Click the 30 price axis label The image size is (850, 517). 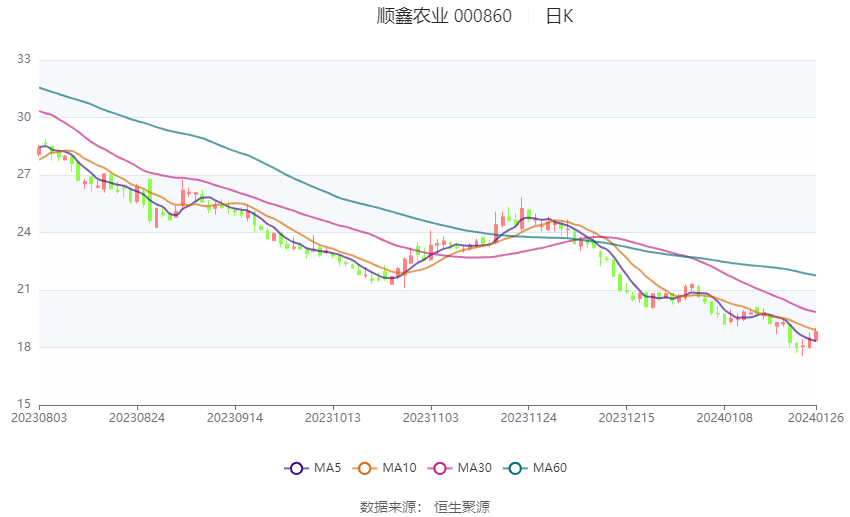click(24, 117)
